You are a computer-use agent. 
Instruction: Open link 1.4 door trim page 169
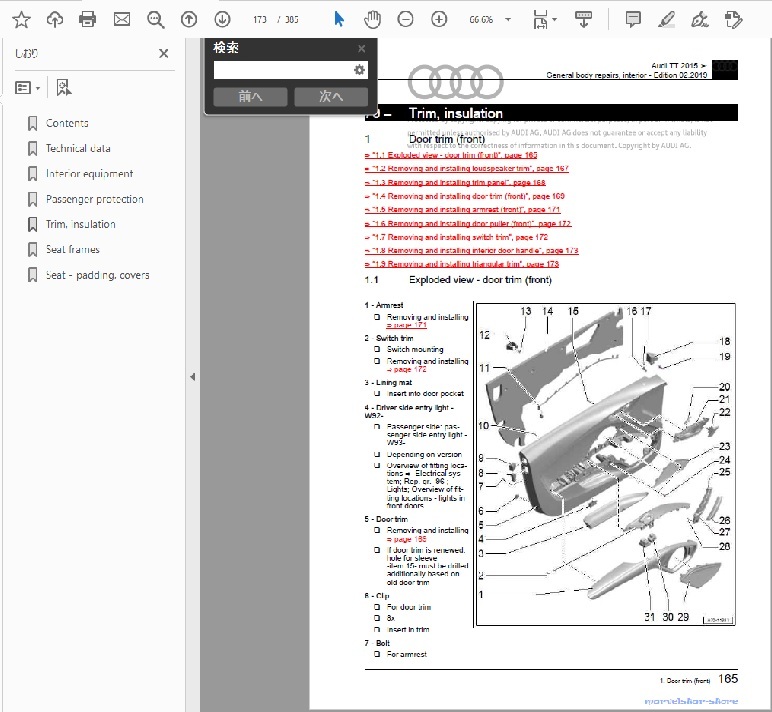464,196
